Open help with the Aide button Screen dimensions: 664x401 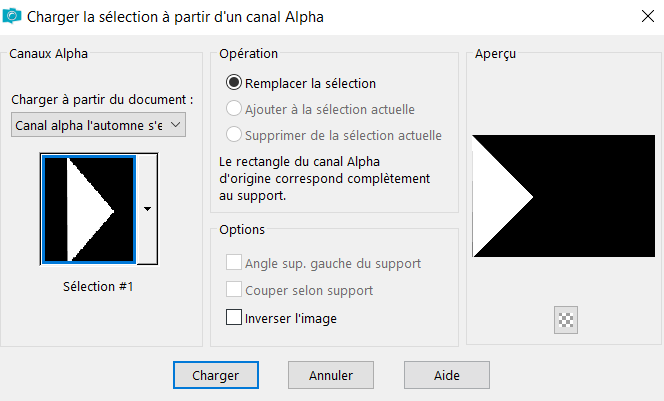pyautogui.click(x=447, y=375)
